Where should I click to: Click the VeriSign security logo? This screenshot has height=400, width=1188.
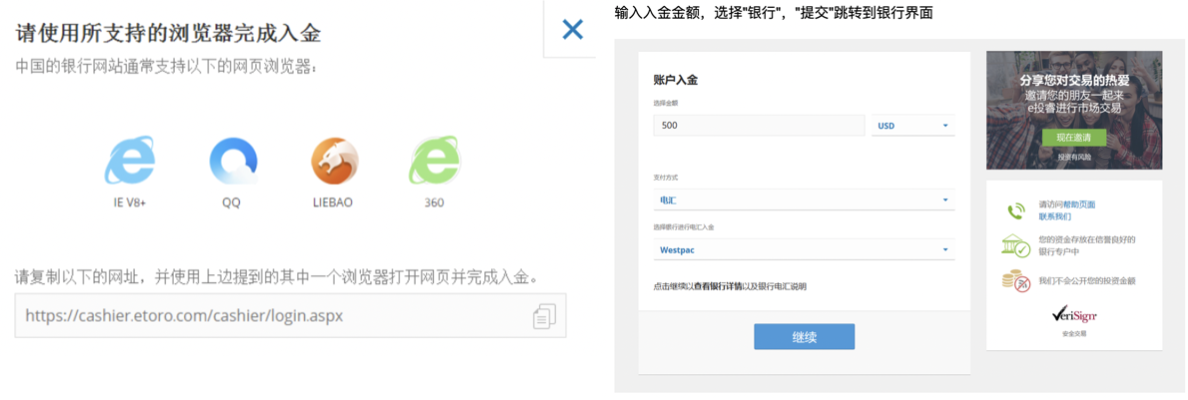(x=1074, y=315)
